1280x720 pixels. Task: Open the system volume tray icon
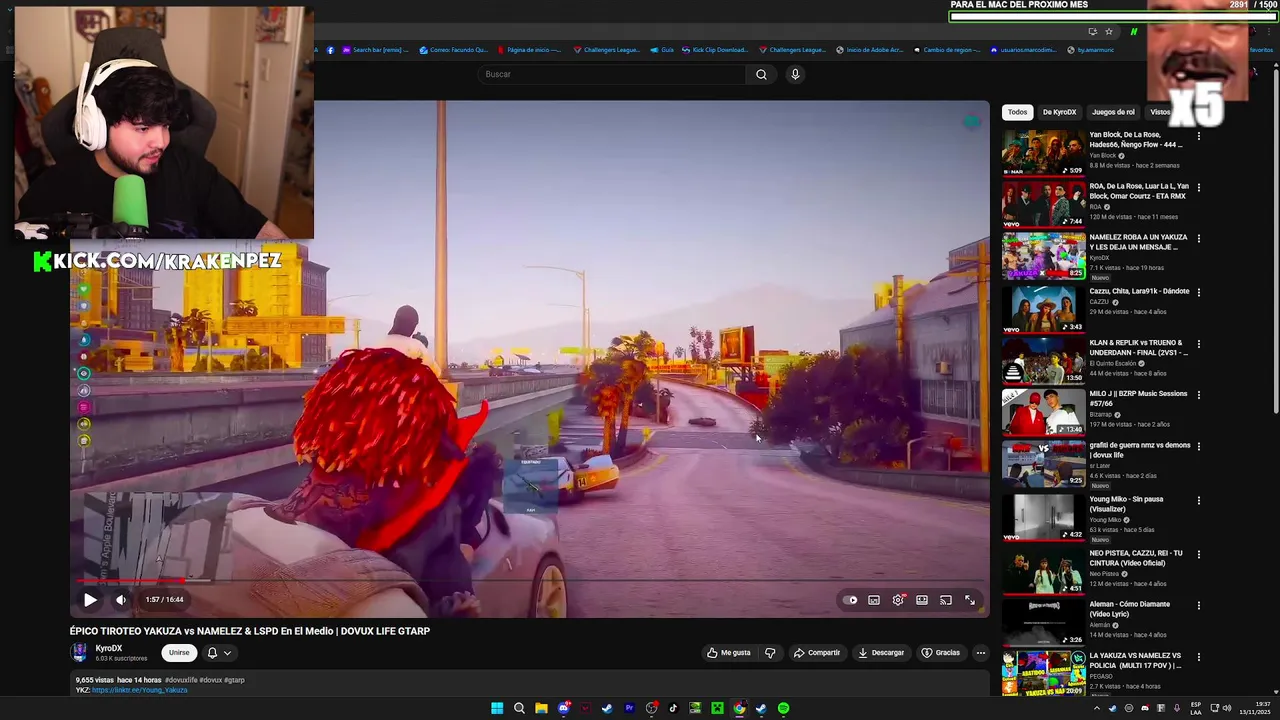[1229, 709]
